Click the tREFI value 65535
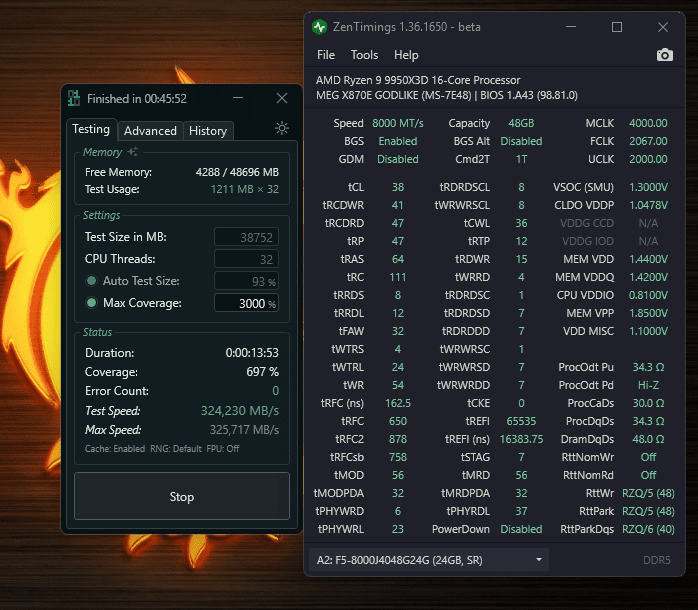This screenshot has width=698, height=610. 521,421
